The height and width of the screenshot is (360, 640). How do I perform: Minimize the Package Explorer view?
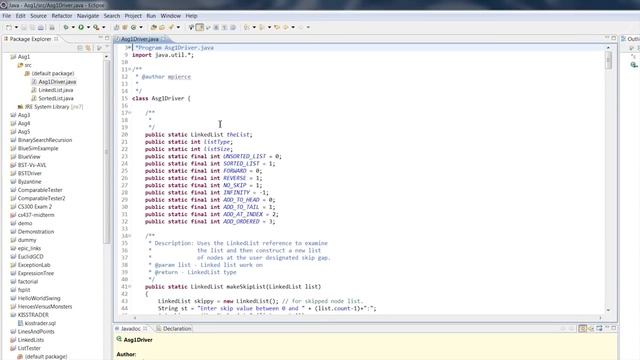(100, 38)
